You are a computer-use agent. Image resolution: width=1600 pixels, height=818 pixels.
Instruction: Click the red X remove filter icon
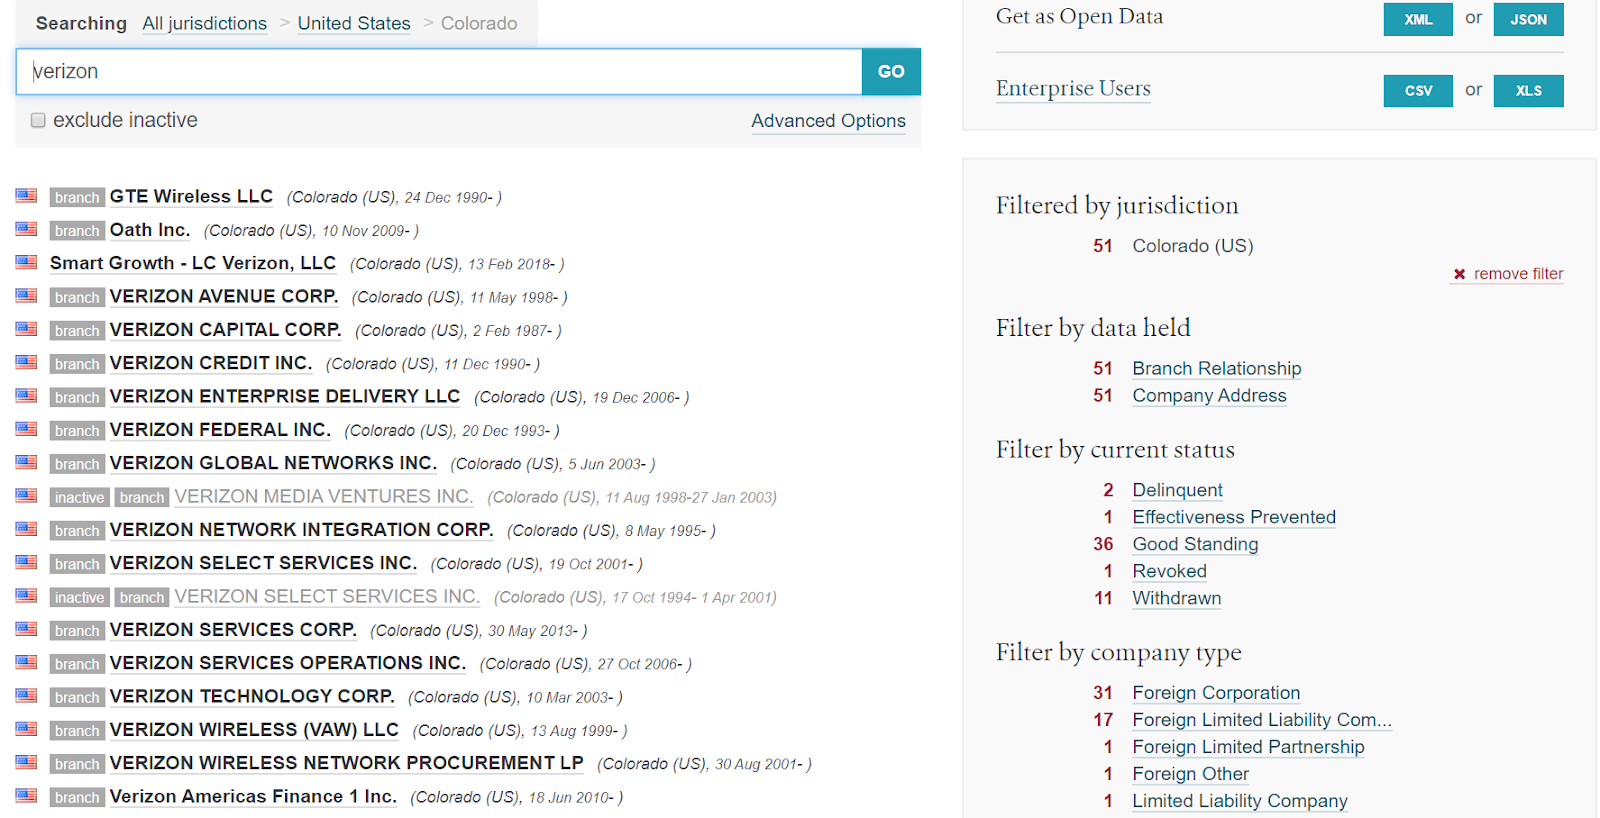point(1459,274)
